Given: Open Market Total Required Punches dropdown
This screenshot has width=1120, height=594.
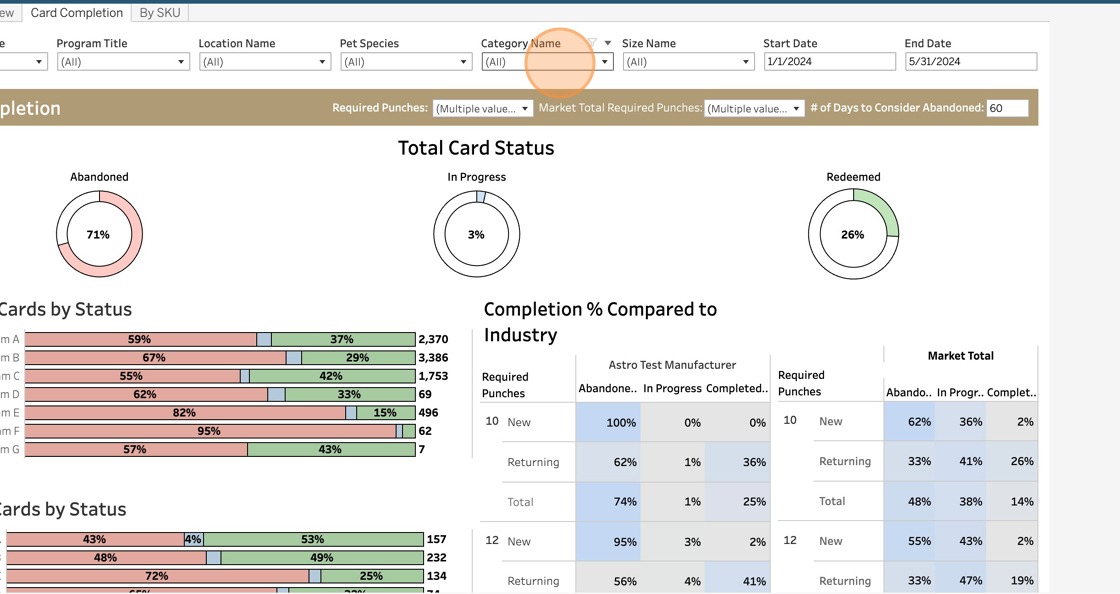Looking at the screenshot, I should tap(754, 108).
